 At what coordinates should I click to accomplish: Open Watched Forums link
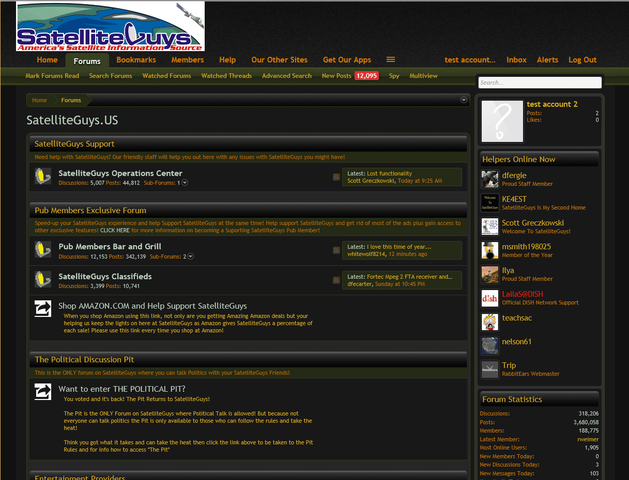(x=166, y=76)
